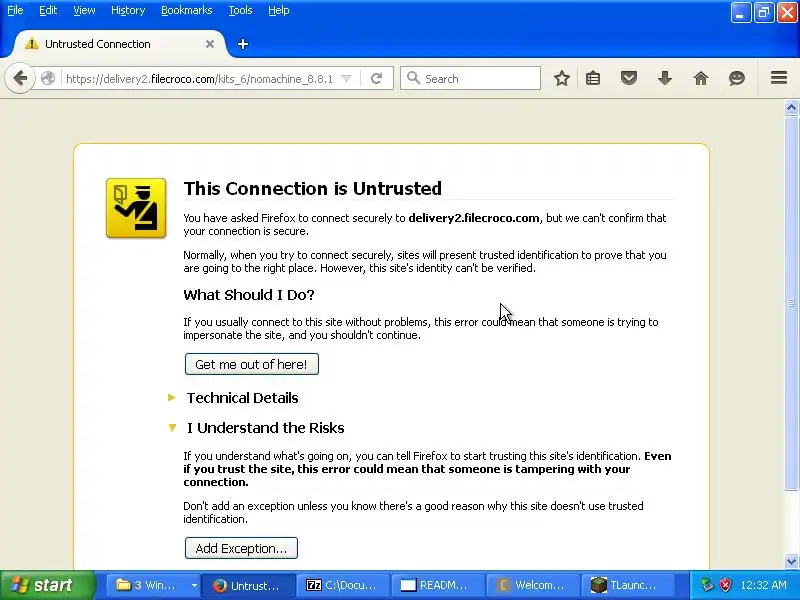The image size is (800, 600).
Task: Click the red security shield tray icon
Action: click(725, 585)
